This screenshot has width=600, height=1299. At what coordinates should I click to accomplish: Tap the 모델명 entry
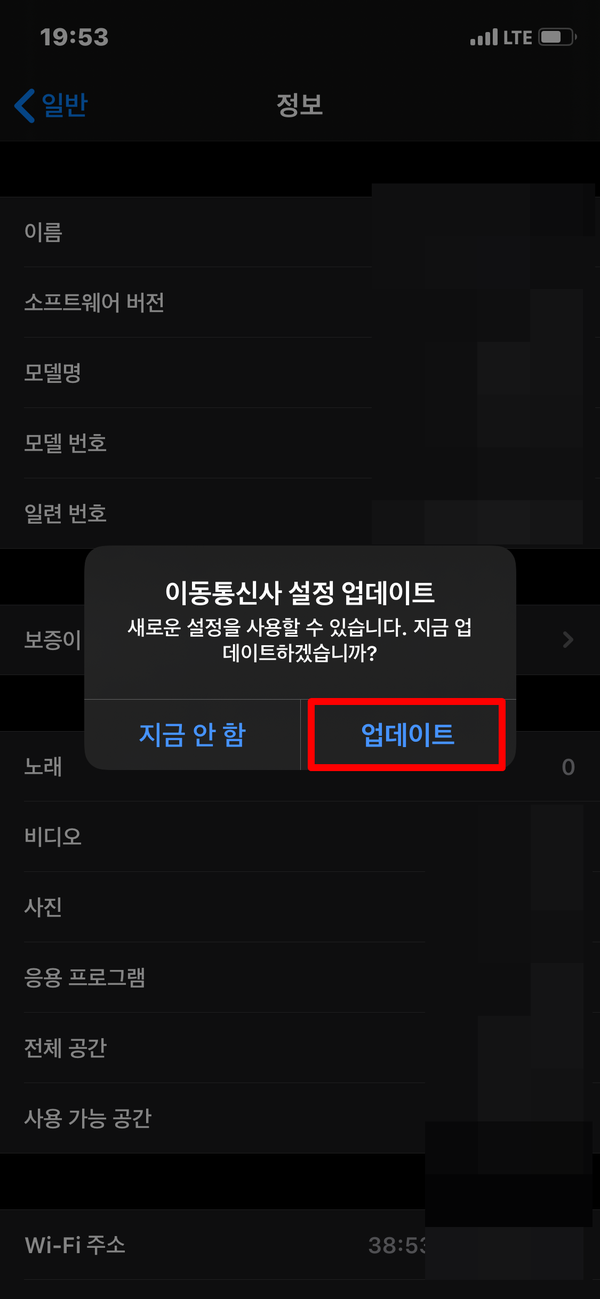tap(300, 373)
